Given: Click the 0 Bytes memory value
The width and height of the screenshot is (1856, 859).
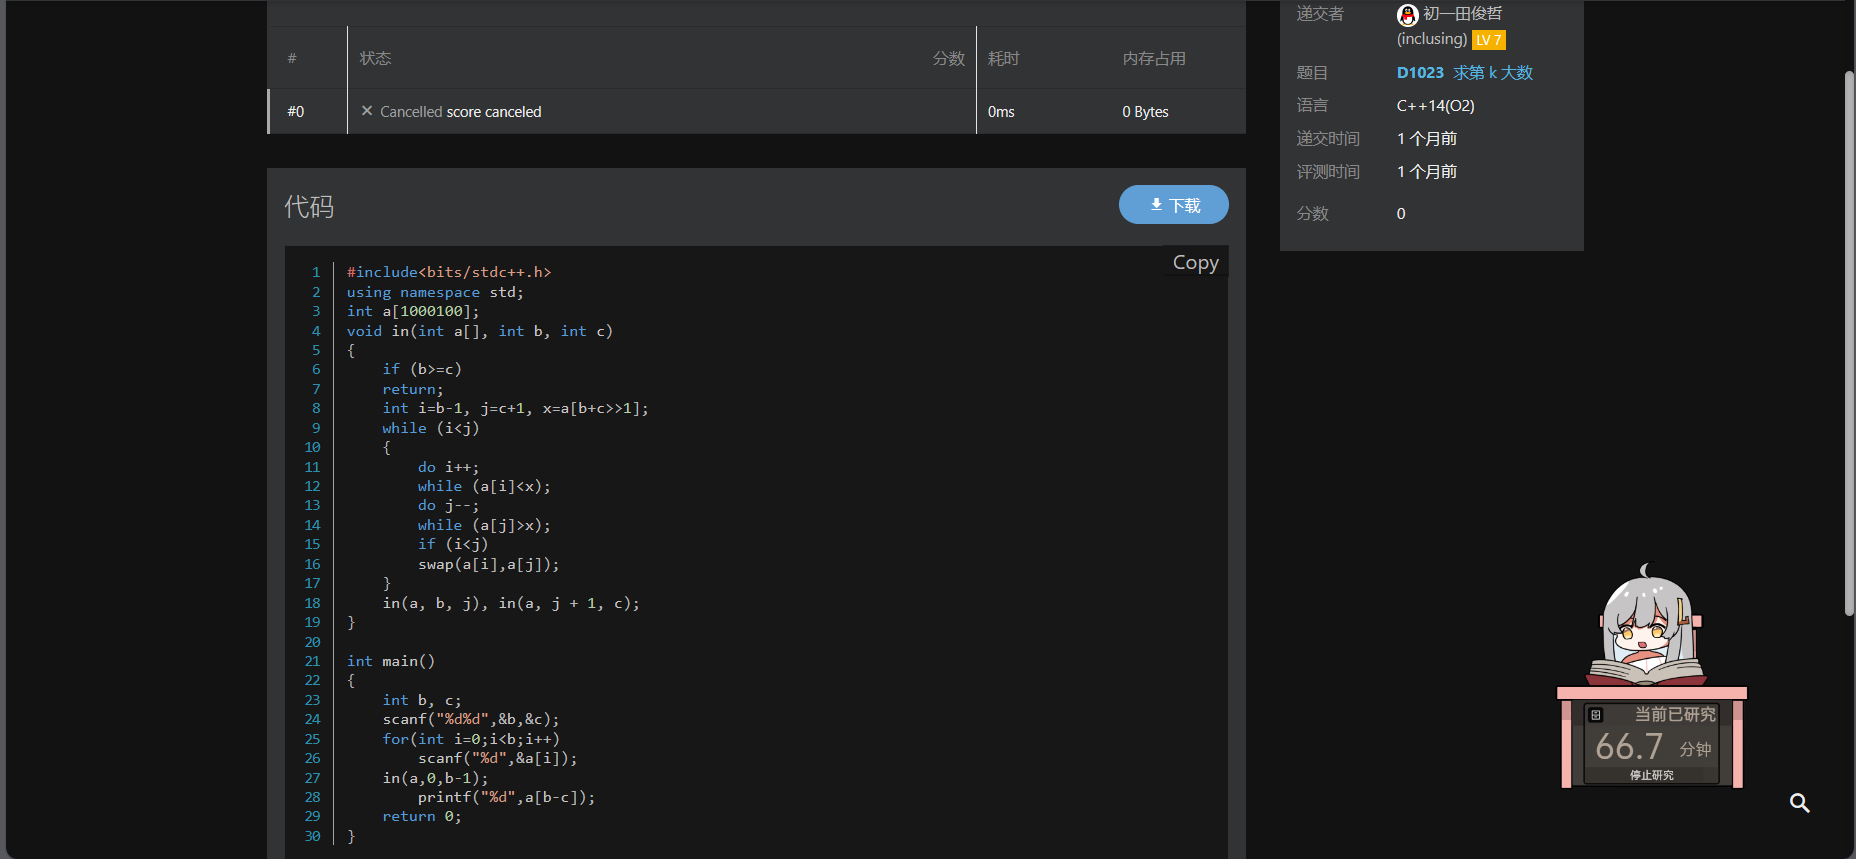Looking at the screenshot, I should tap(1145, 112).
